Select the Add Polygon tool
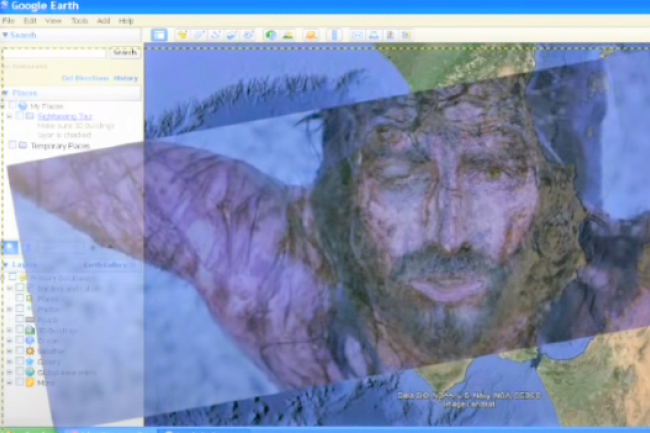This screenshot has width=650, height=433. coord(200,35)
